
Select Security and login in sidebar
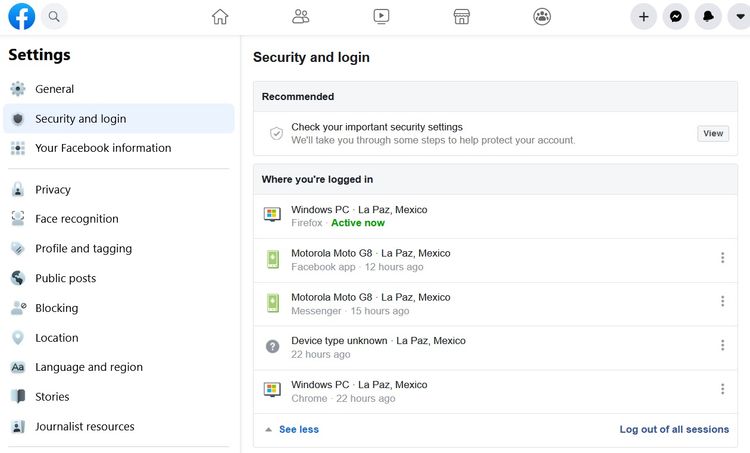[x=119, y=119]
